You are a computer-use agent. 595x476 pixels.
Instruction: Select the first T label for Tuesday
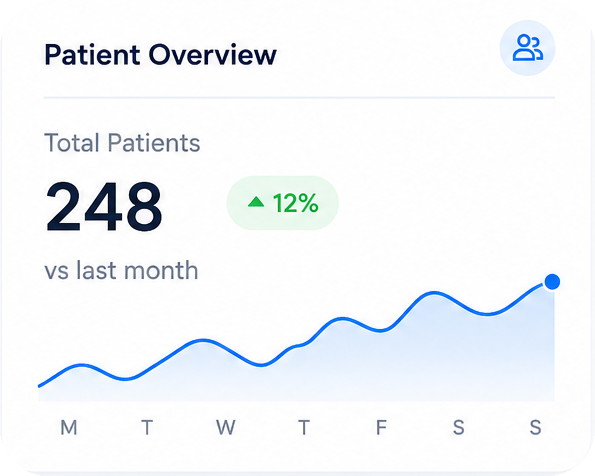147,427
